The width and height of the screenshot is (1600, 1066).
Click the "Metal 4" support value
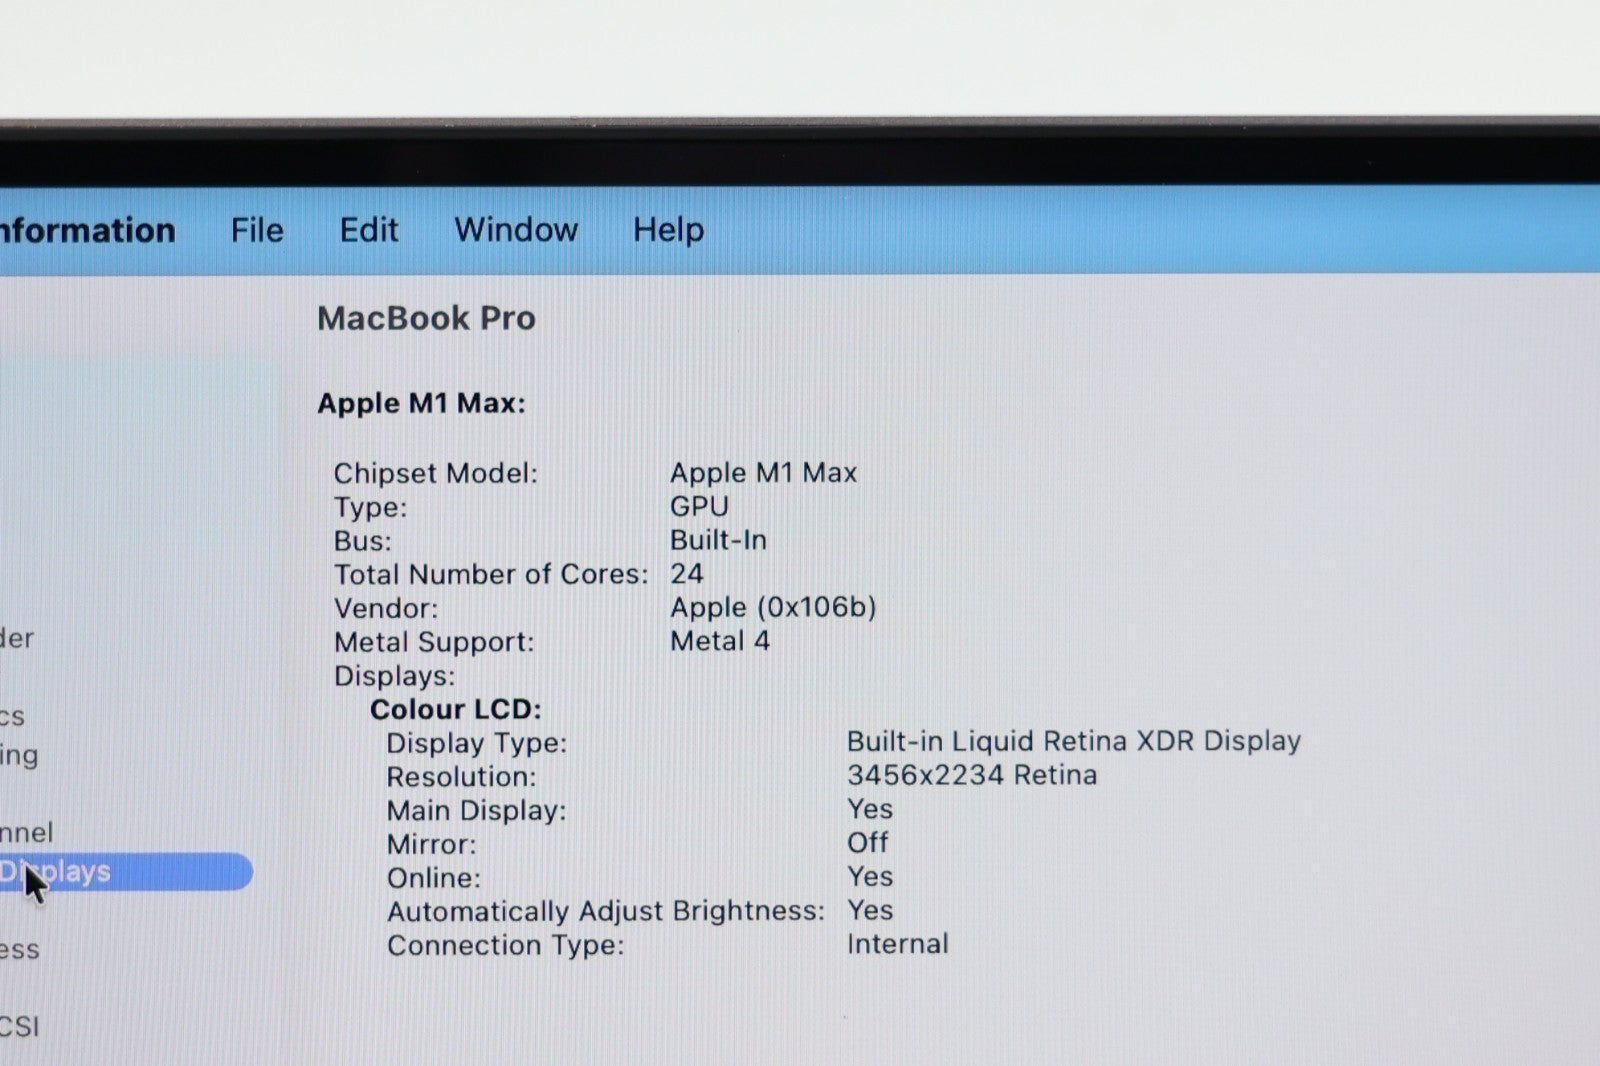click(720, 641)
